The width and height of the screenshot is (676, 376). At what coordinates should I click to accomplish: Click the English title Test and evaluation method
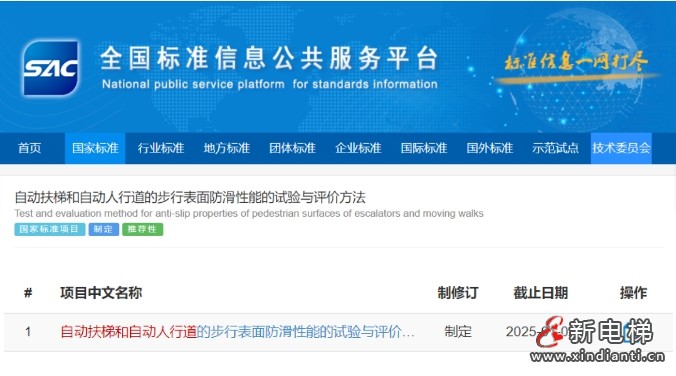[x=249, y=213]
